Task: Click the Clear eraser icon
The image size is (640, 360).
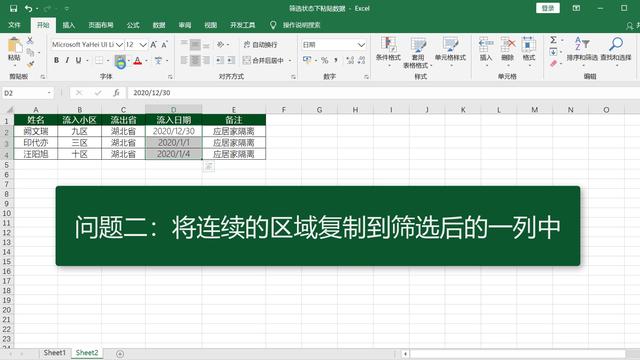Action: coord(553,64)
